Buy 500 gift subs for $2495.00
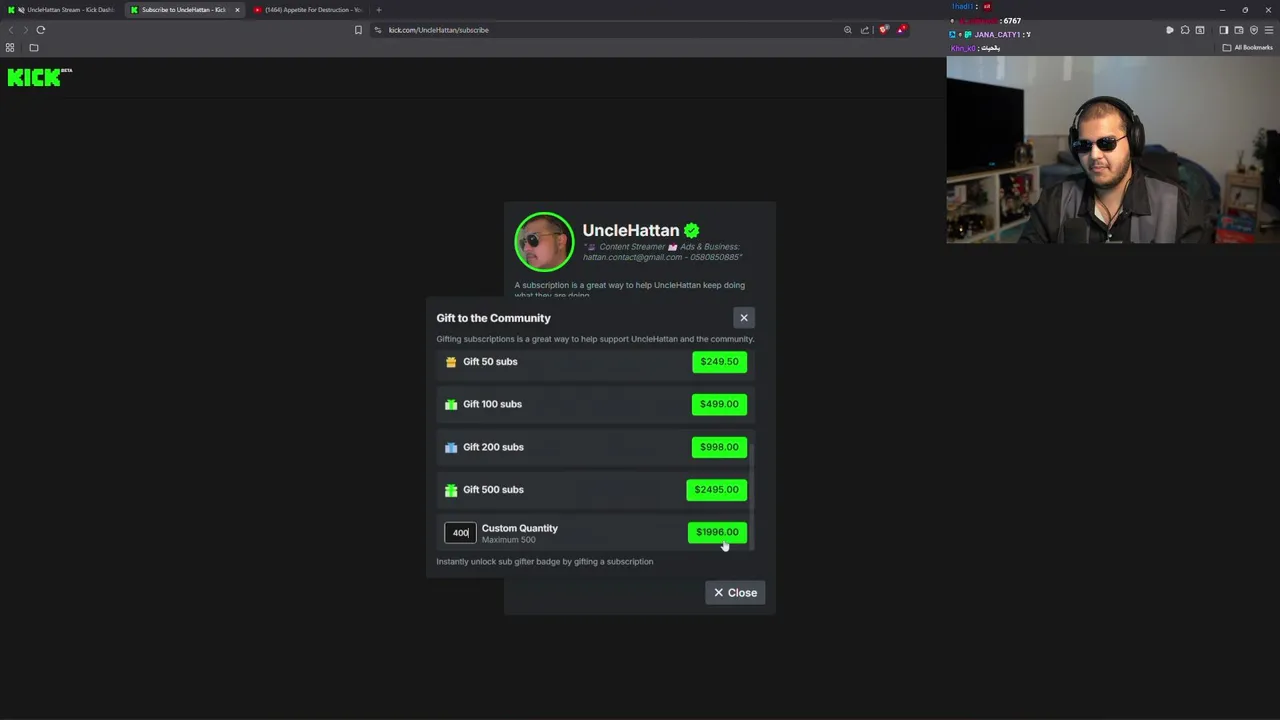Viewport: 1280px width, 720px height. pos(716,490)
